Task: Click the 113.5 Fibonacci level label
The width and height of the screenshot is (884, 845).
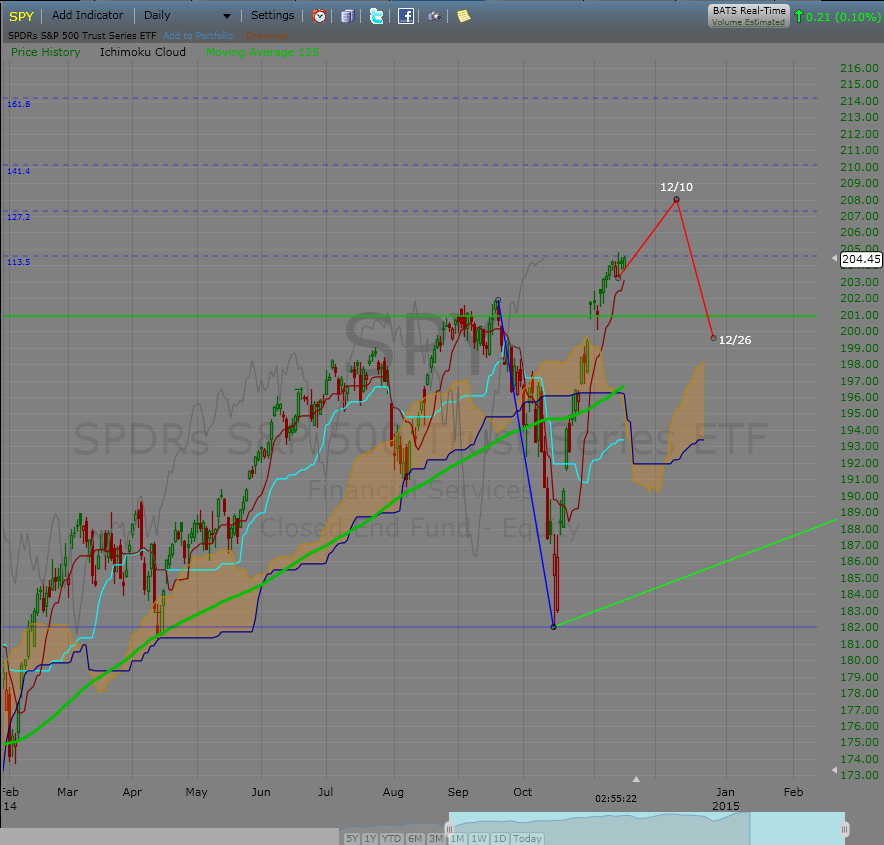Action: point(19,262)
